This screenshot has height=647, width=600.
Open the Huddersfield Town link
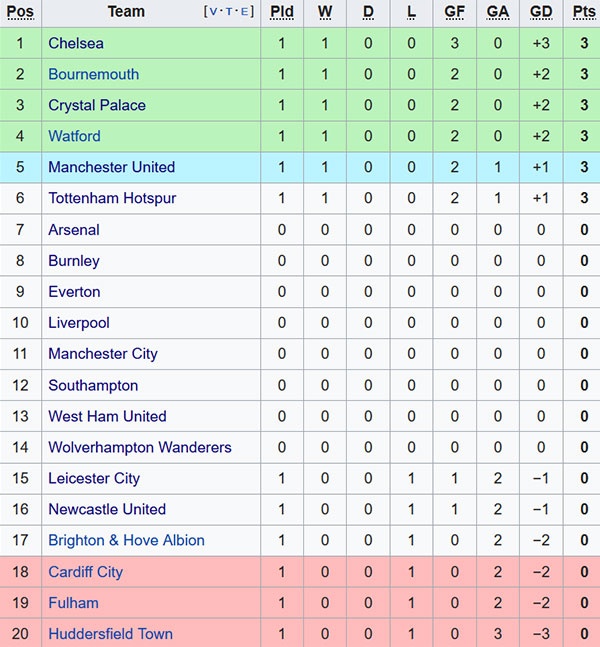110,634
